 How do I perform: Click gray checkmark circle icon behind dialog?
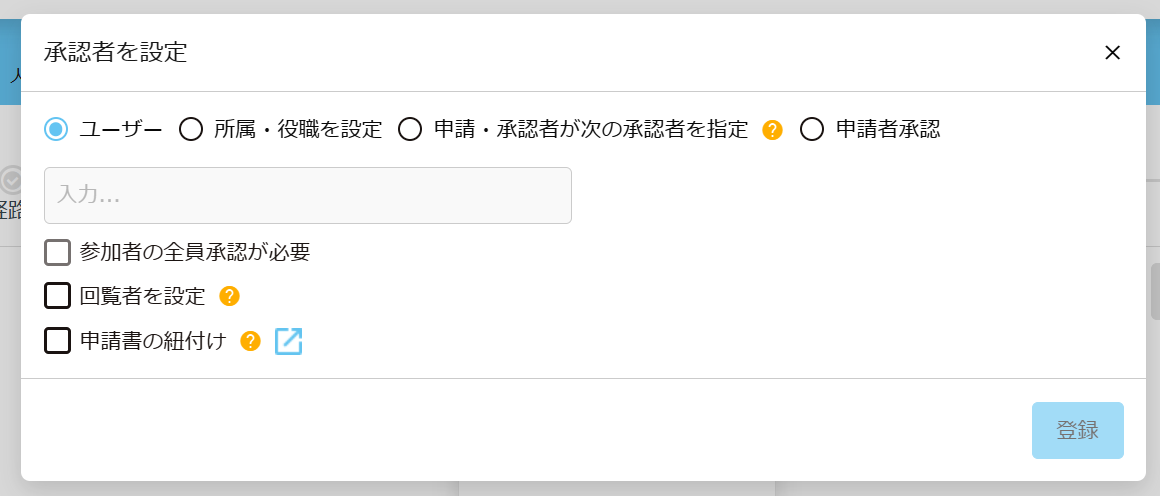pos(11,180)
